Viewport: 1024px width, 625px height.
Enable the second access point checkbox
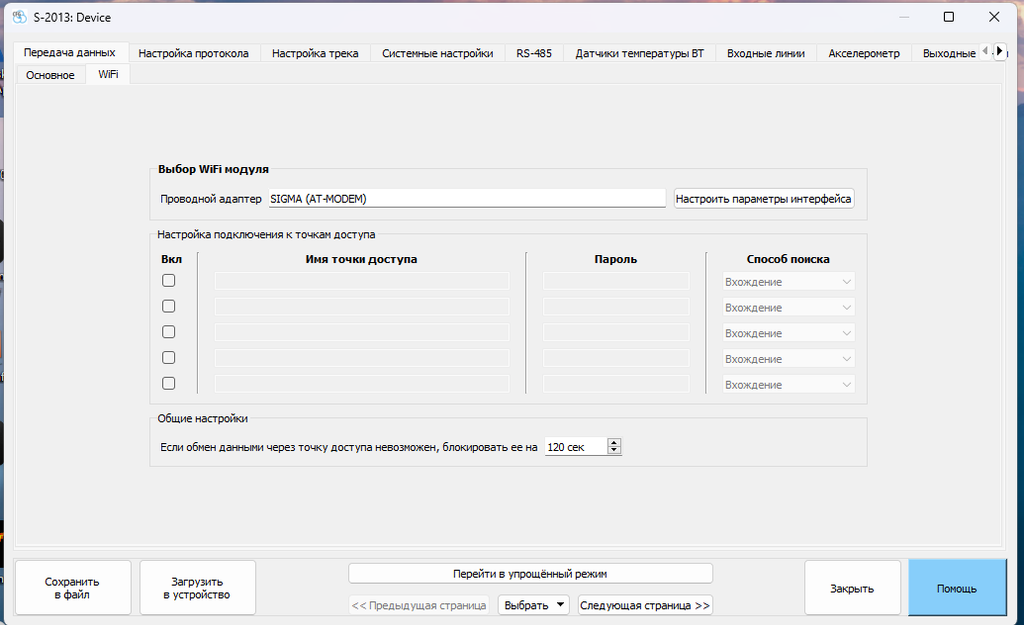point(168,306)
